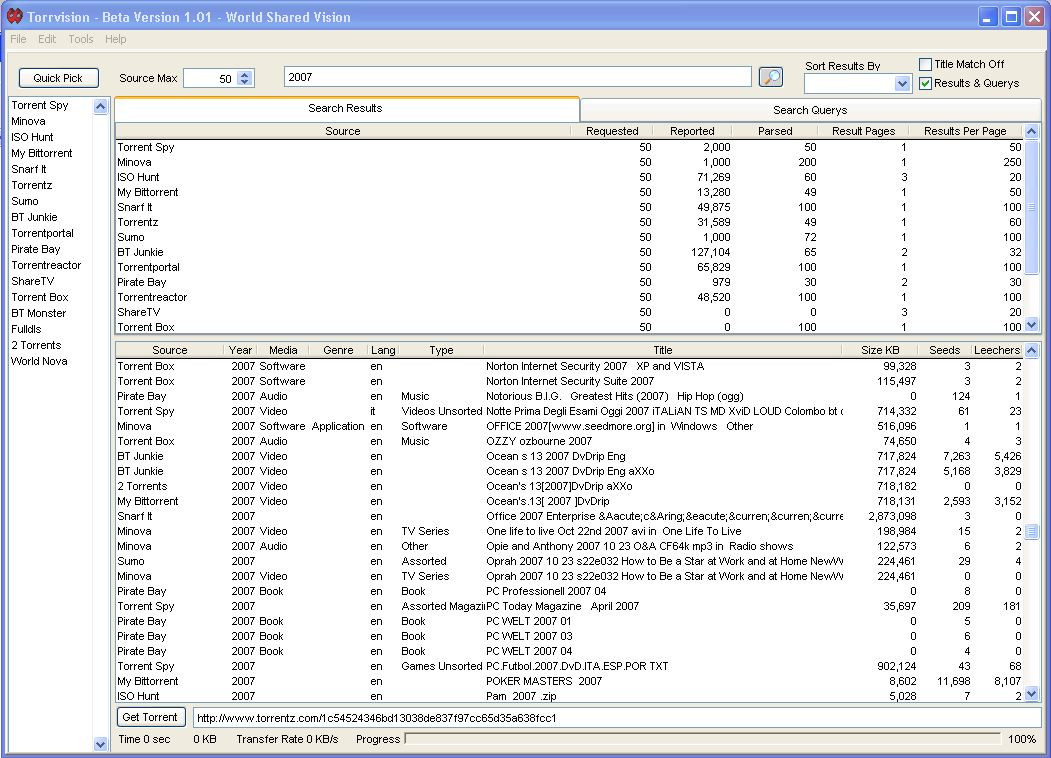Sort torrent list by Year column header
Viewport: 1051px width, 758px height.
pyautogui.click(x=240, y=350)
